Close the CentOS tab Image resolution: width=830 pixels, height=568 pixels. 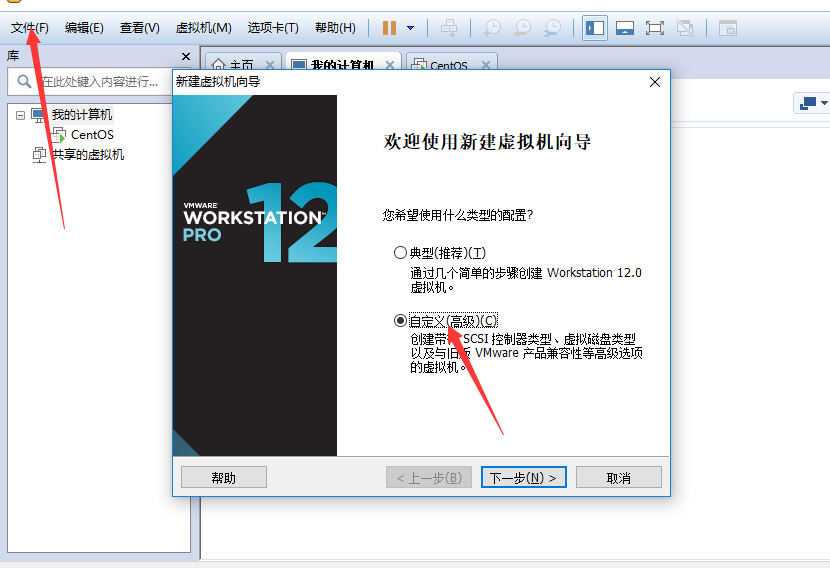(x=486, y=65)
